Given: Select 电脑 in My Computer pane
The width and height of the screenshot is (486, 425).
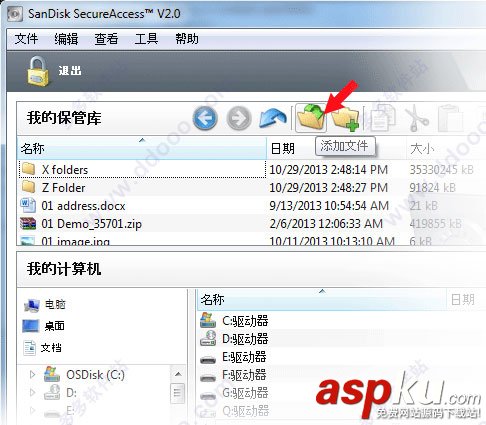Looking at the screenshot, I should tap(56, 304).
